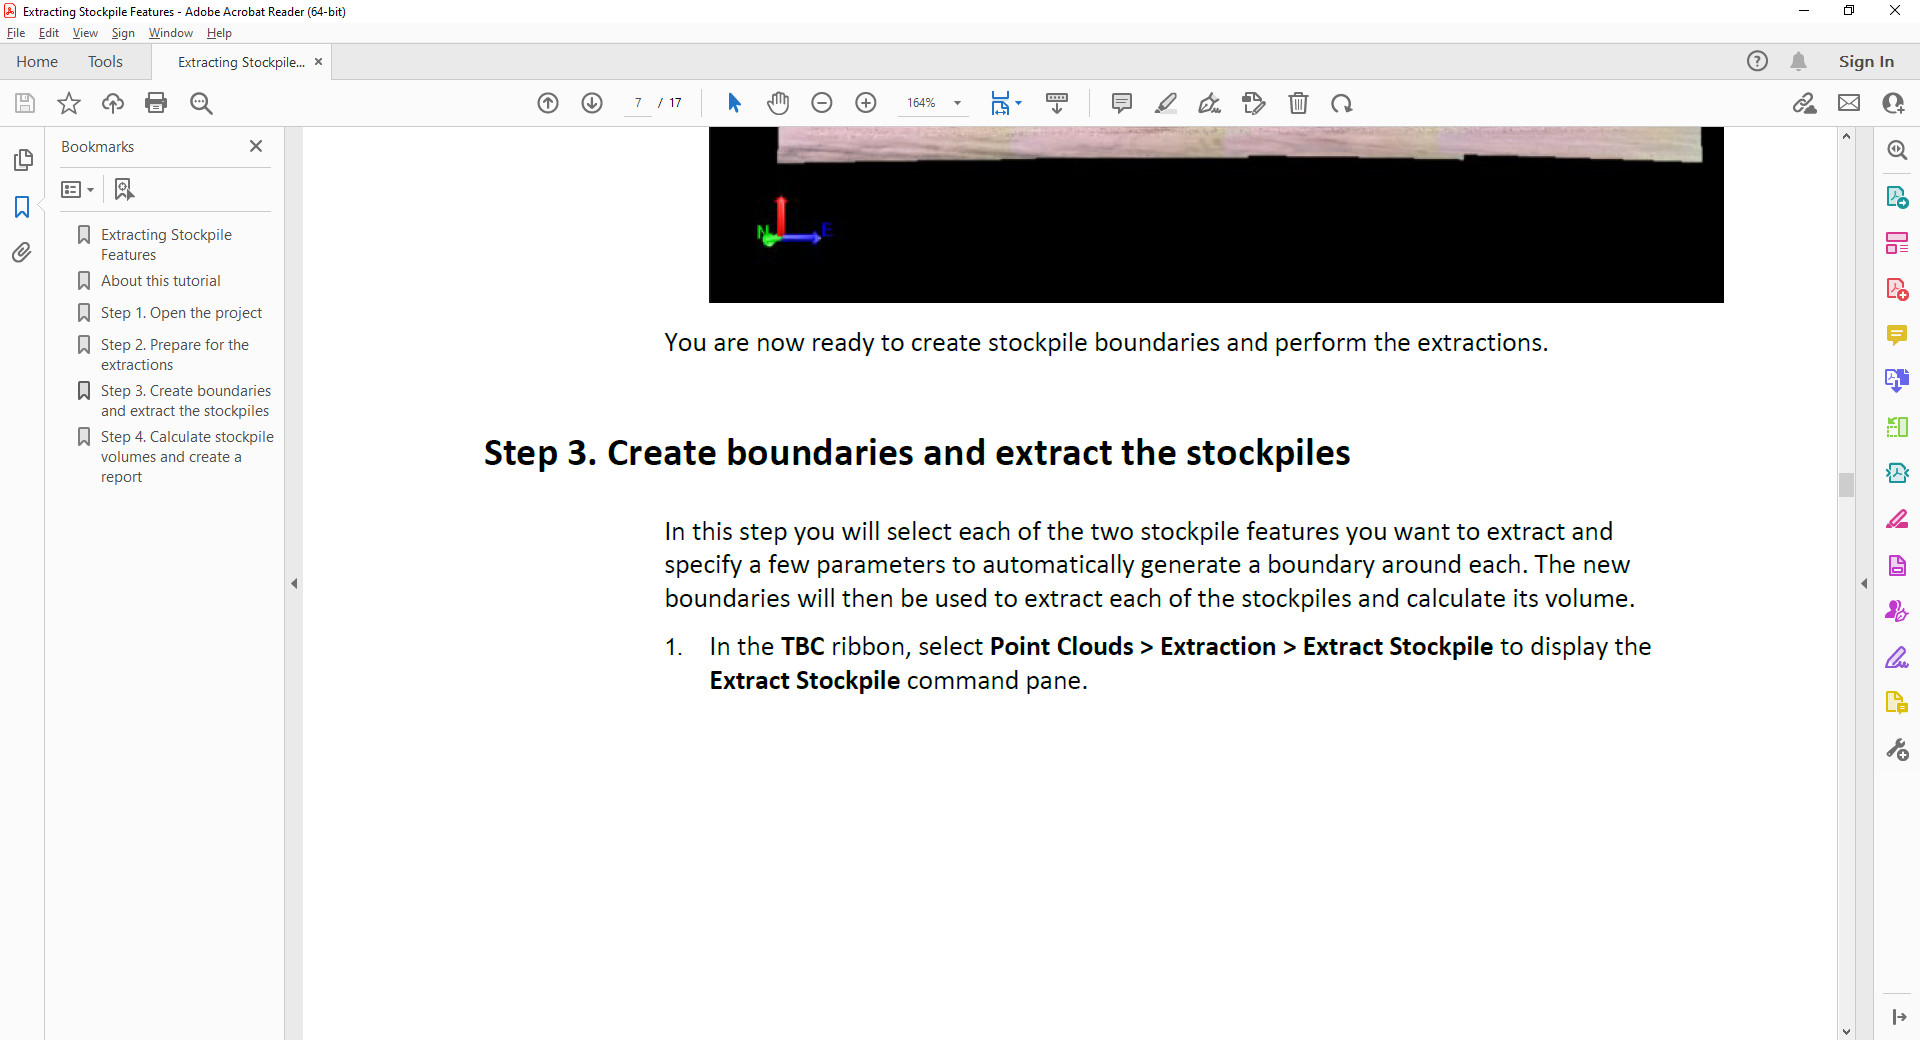
Task: Save the PDF file
Action: coord(25,103)
